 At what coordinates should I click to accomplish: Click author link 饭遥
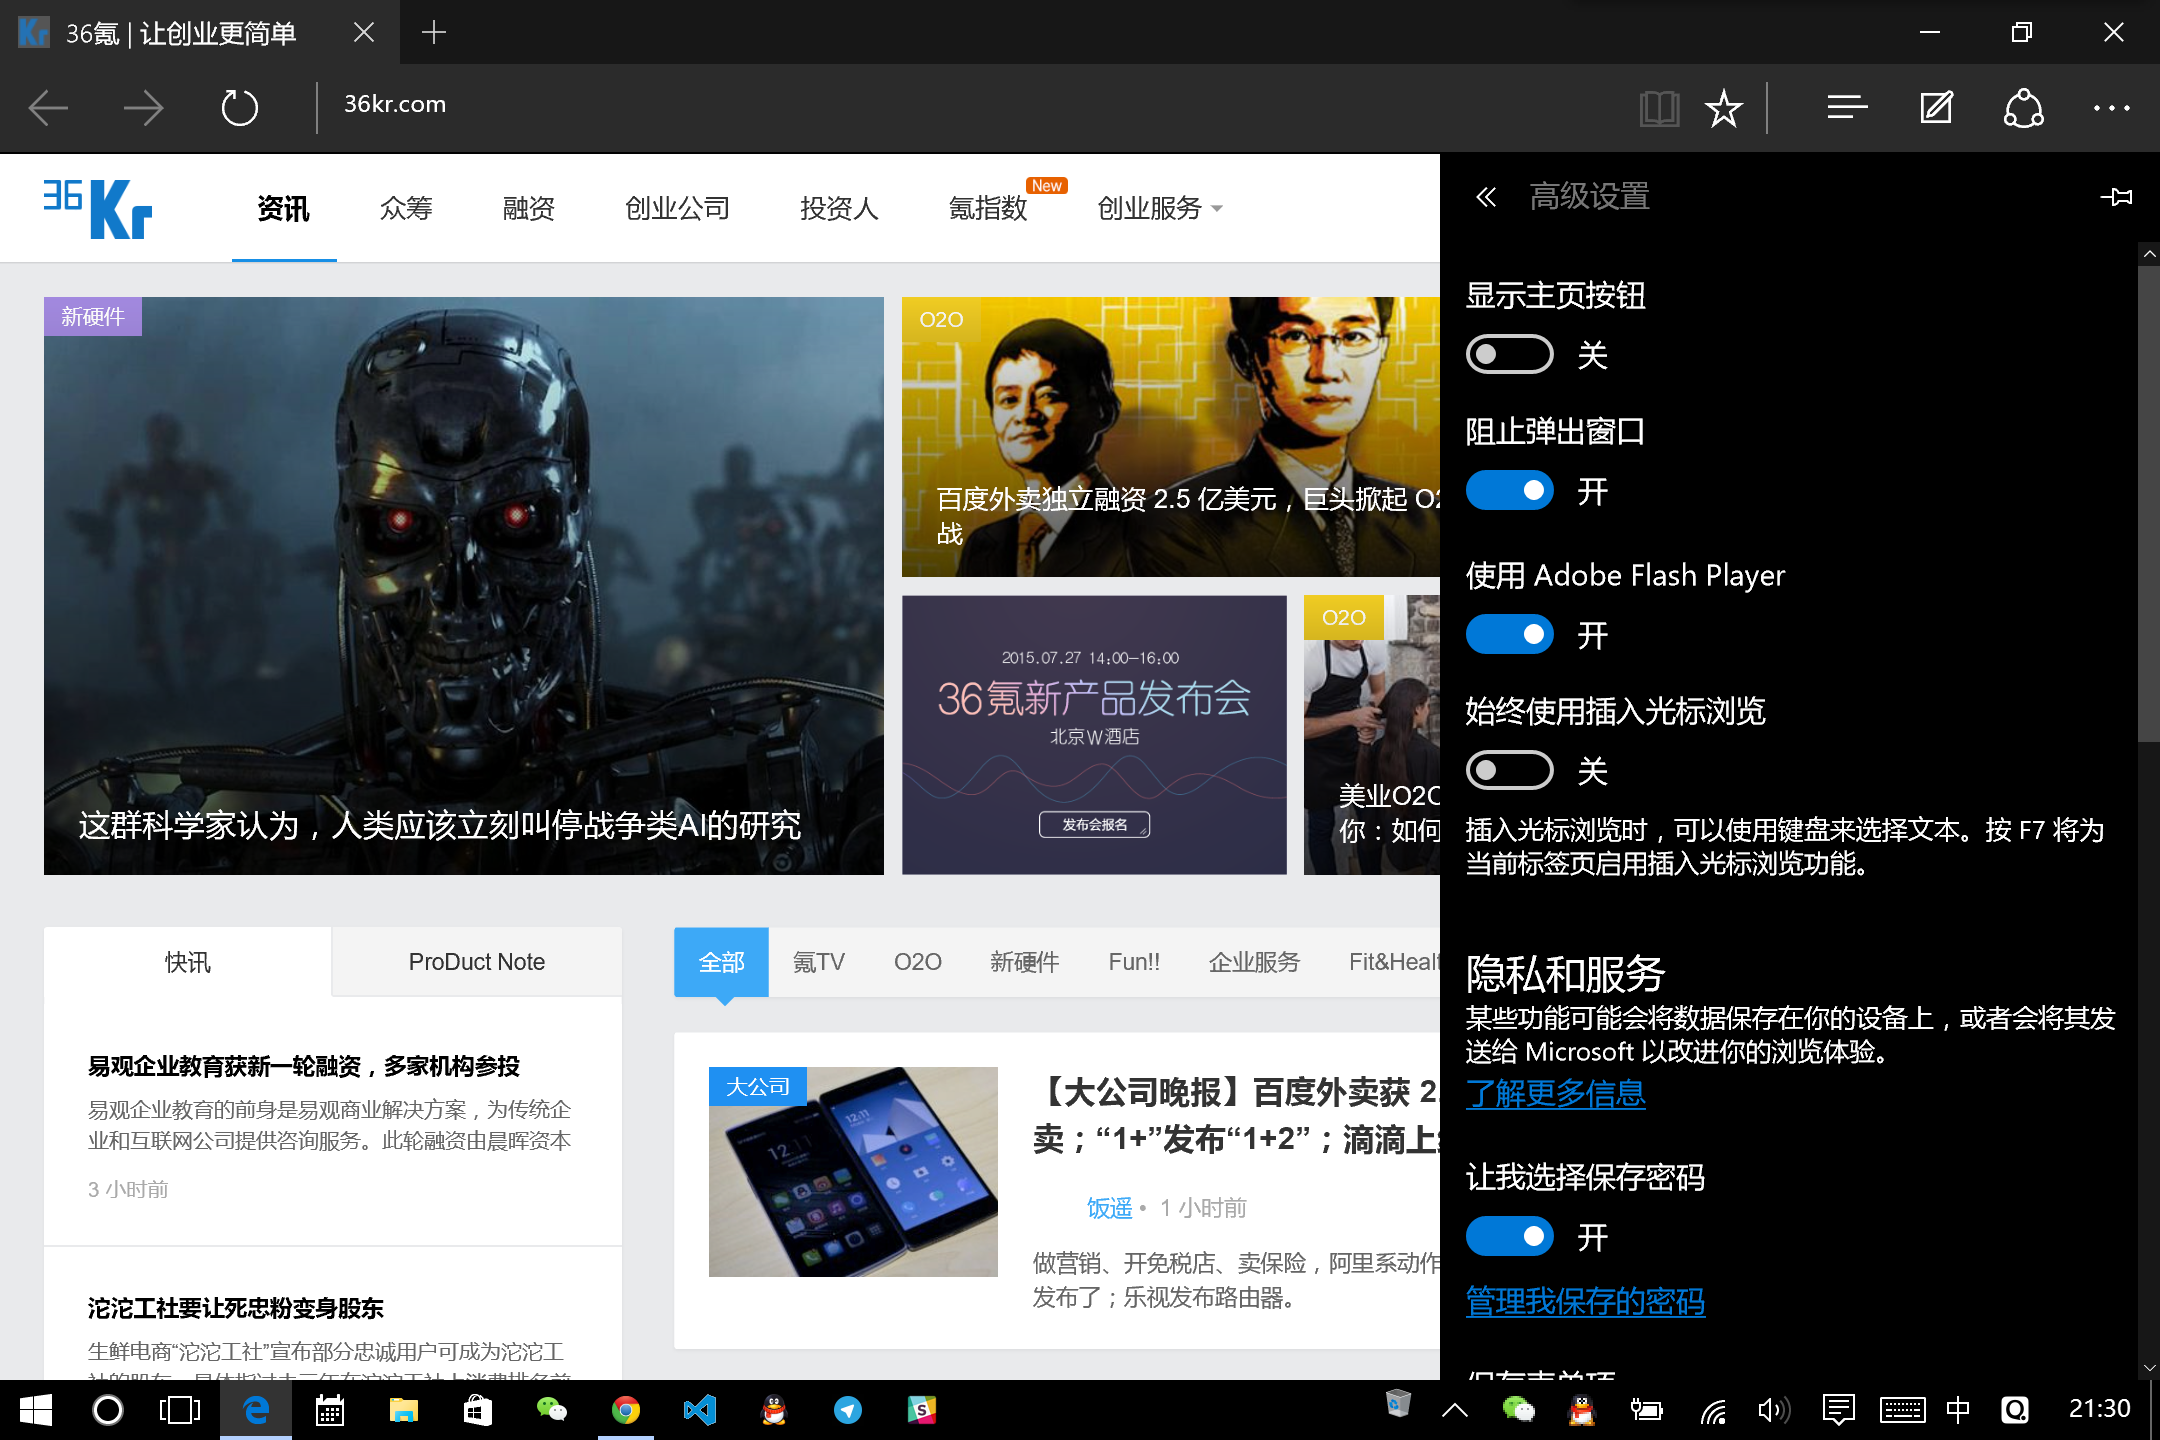click(1109, 1208)
